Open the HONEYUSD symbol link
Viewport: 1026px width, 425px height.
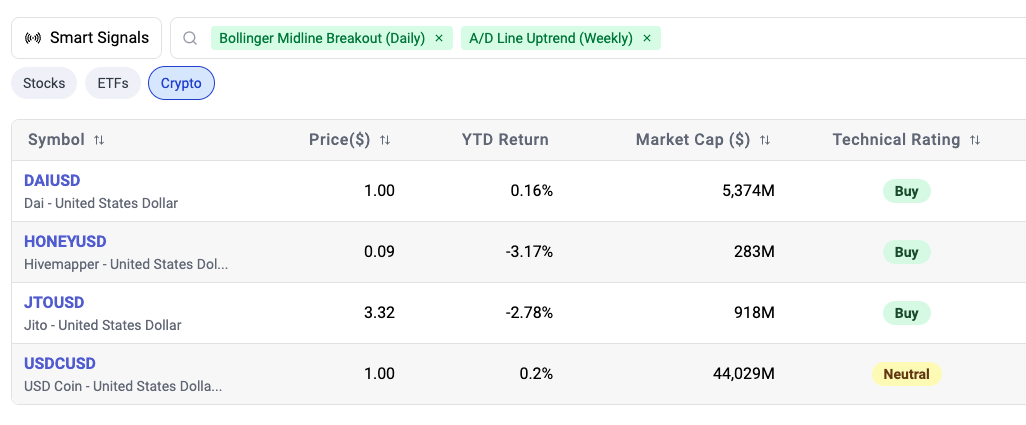click(x=65, y=242)
